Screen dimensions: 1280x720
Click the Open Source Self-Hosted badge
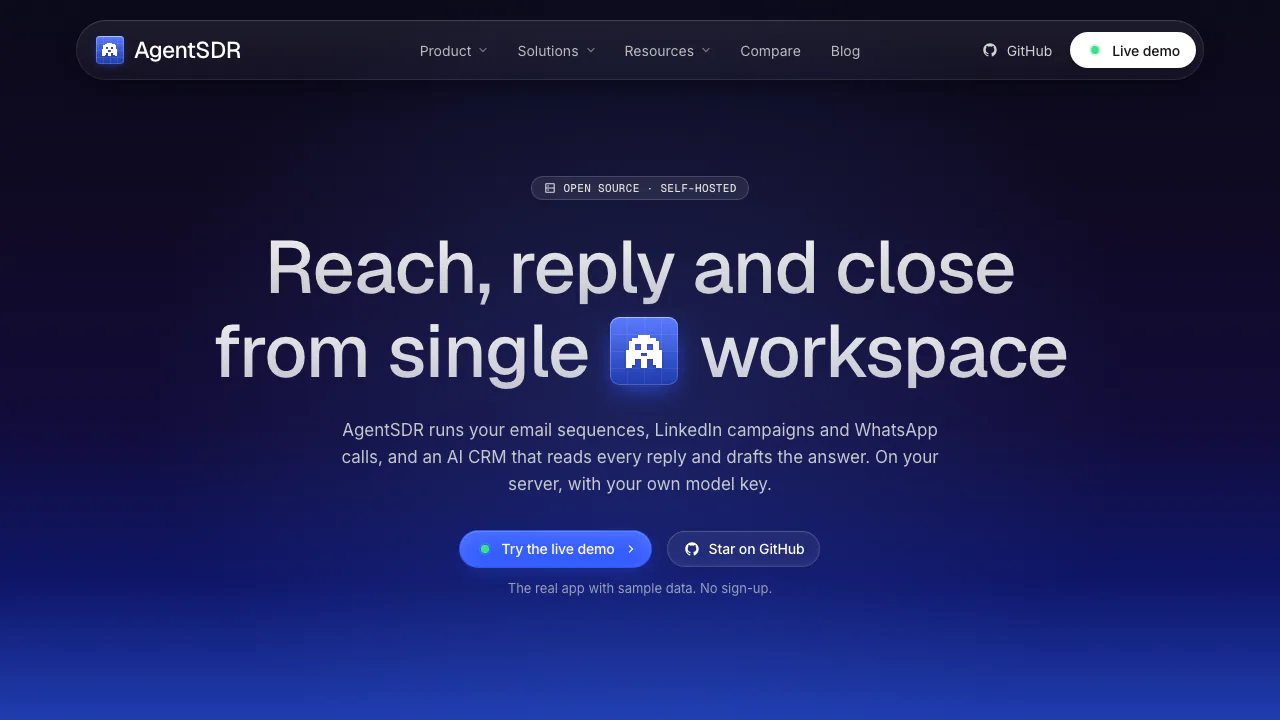click(x=640, y=188)
